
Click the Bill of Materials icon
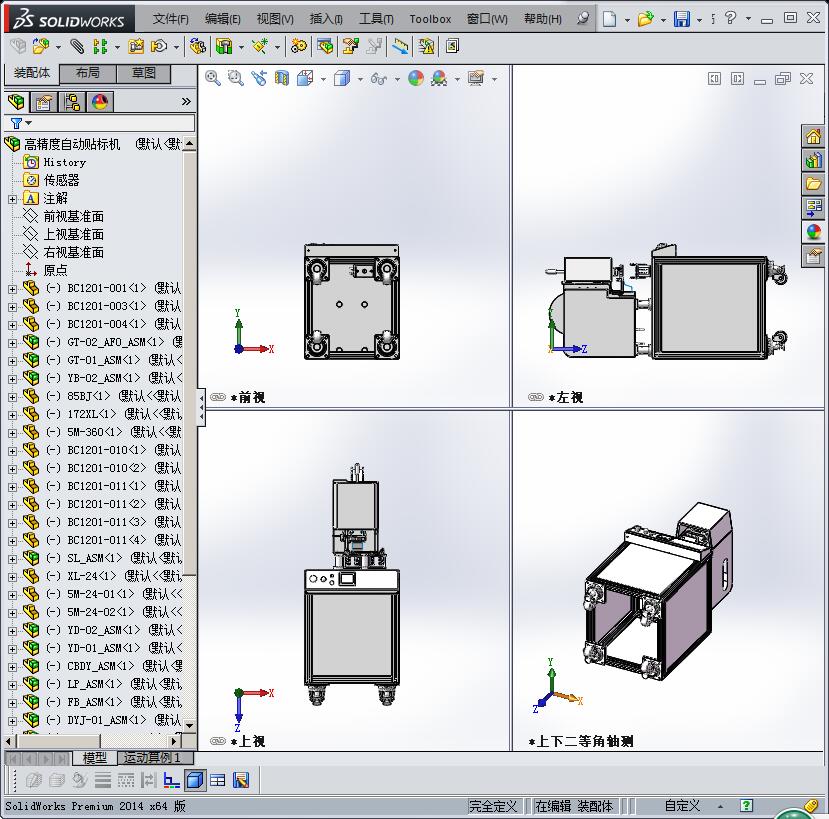pos(325,47)
